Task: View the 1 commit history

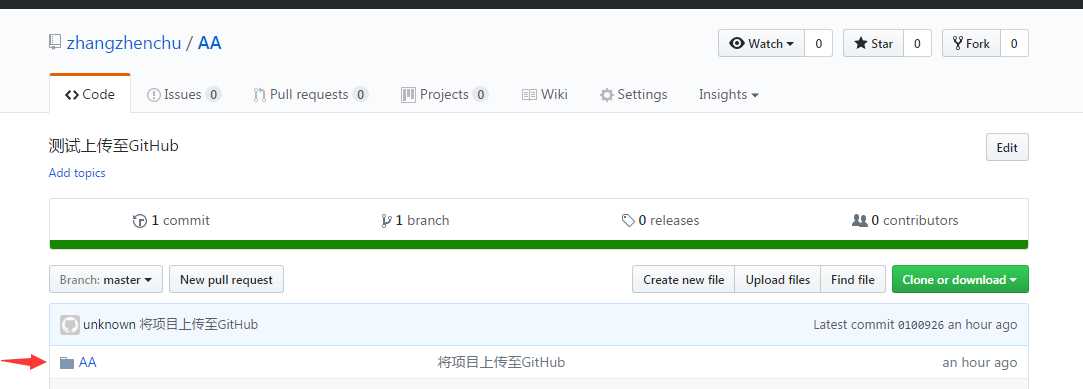Action: point(171,220)
